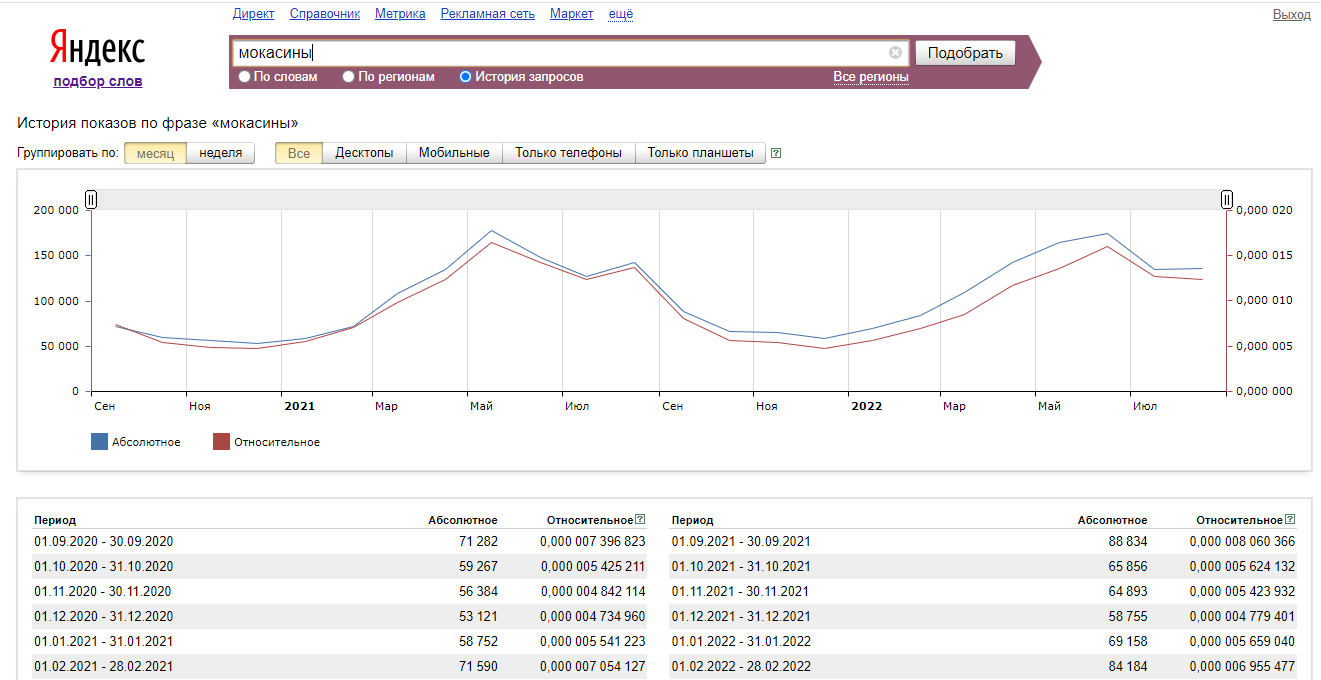Open the Метрика link
The height and width of the screenshot is (680, 1321).
click(400, 14)
